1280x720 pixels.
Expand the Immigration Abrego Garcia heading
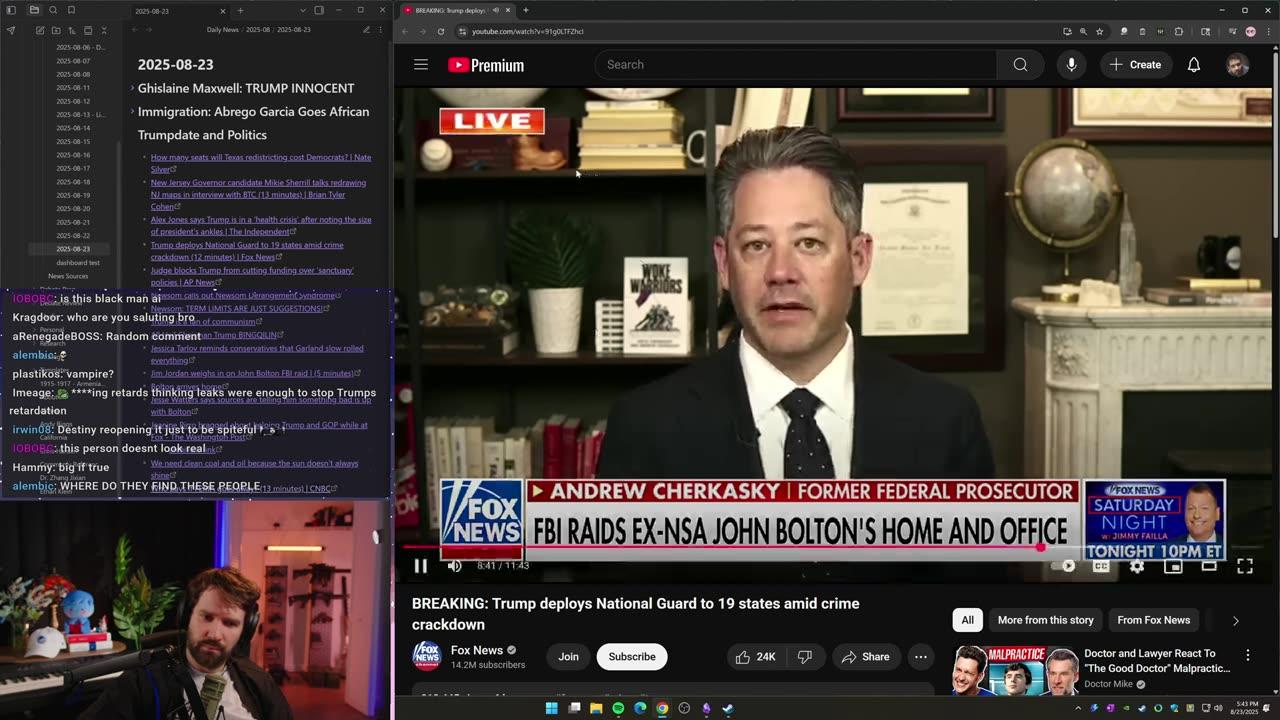132,111
